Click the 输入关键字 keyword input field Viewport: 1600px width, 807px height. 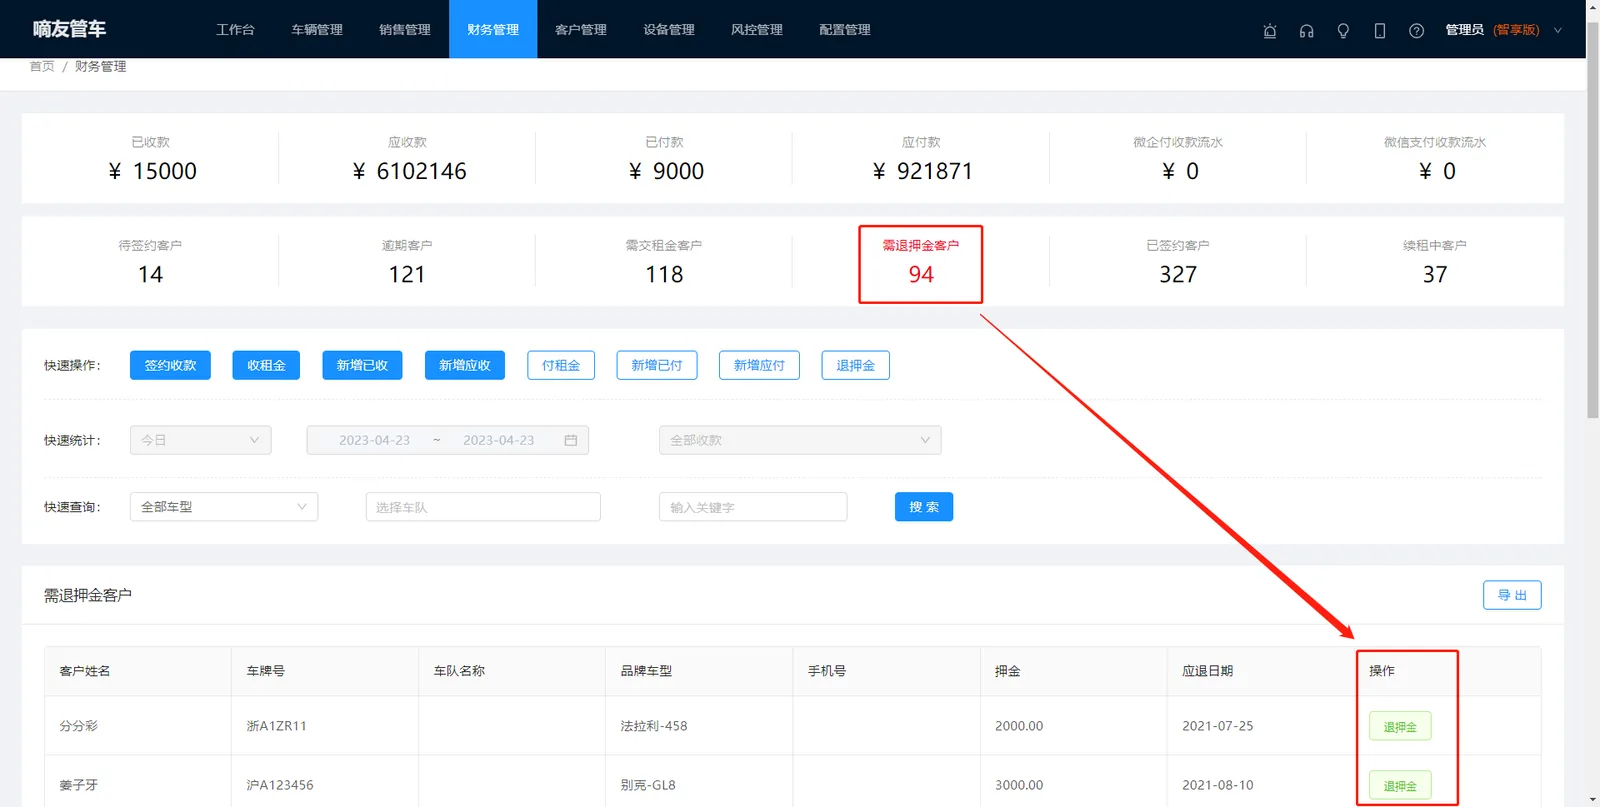[753, 507]
